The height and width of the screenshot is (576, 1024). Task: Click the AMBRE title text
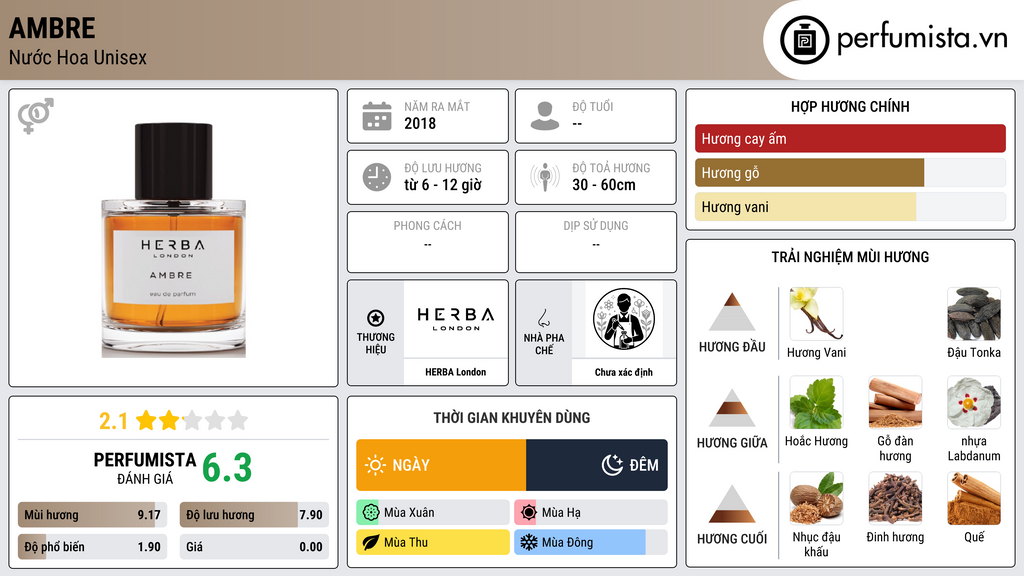click(52, 28)
